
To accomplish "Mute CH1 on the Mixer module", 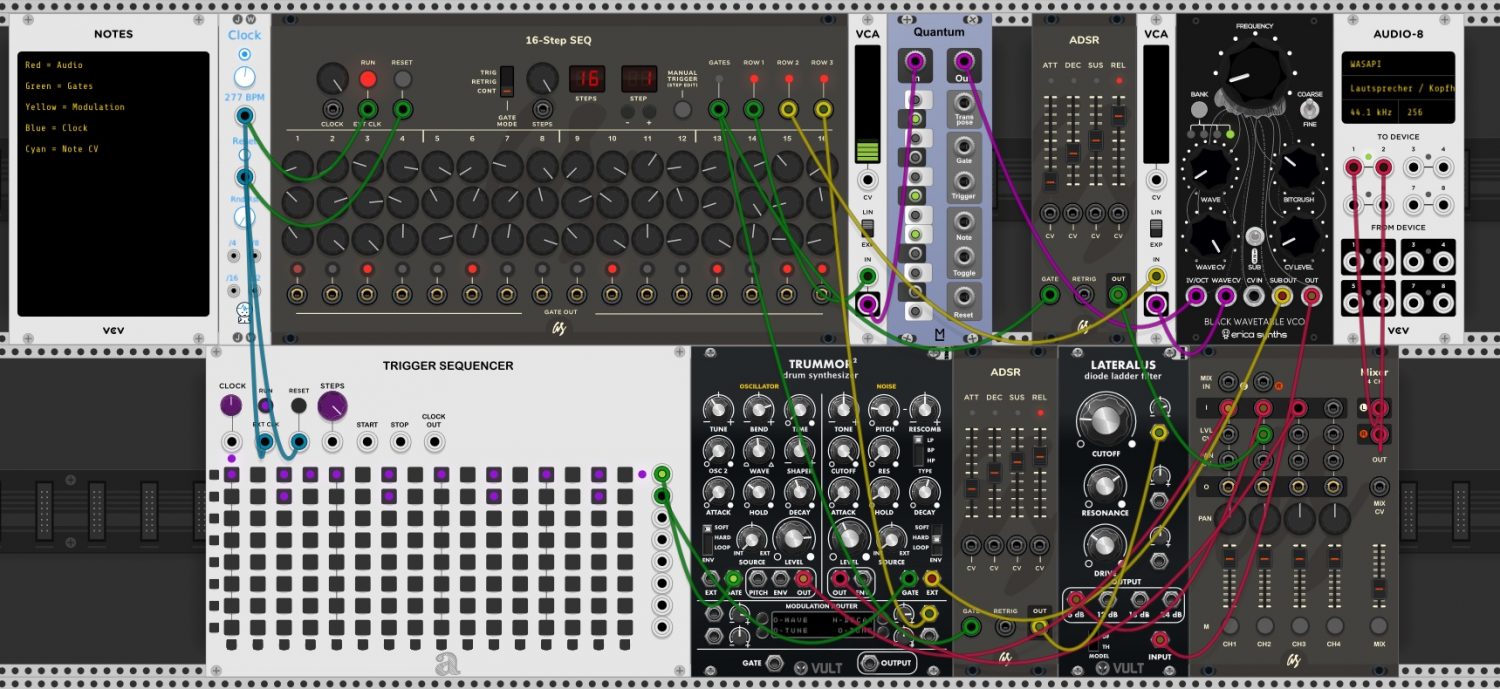I will coord(1229,625).
